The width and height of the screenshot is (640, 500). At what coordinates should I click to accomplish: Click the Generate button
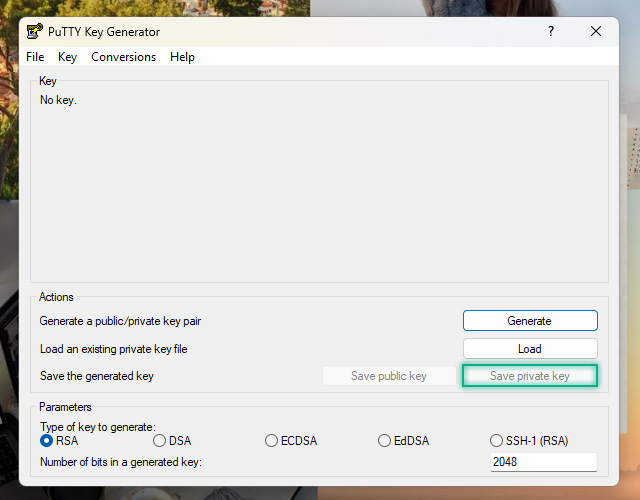[x=530, y=321]
